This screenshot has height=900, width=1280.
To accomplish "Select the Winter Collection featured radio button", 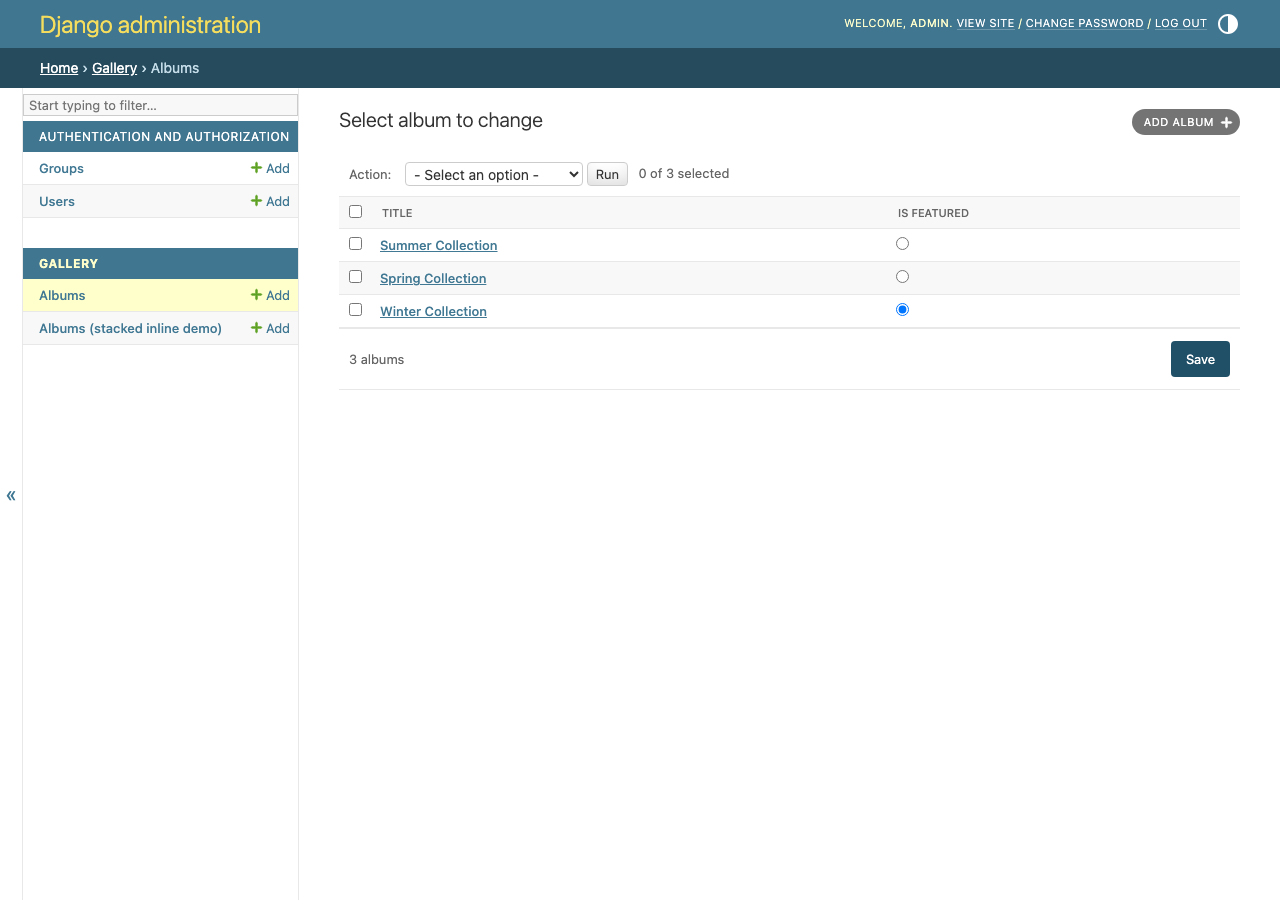I will (x=902, y=310).
